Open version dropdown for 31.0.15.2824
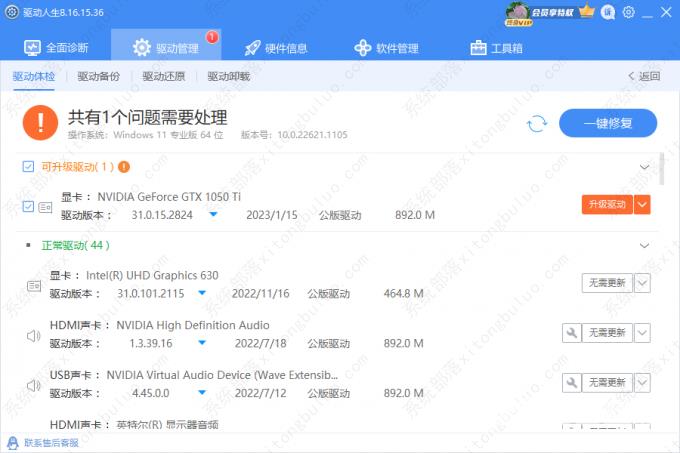 pyautogui.click(x=213, y=215)
